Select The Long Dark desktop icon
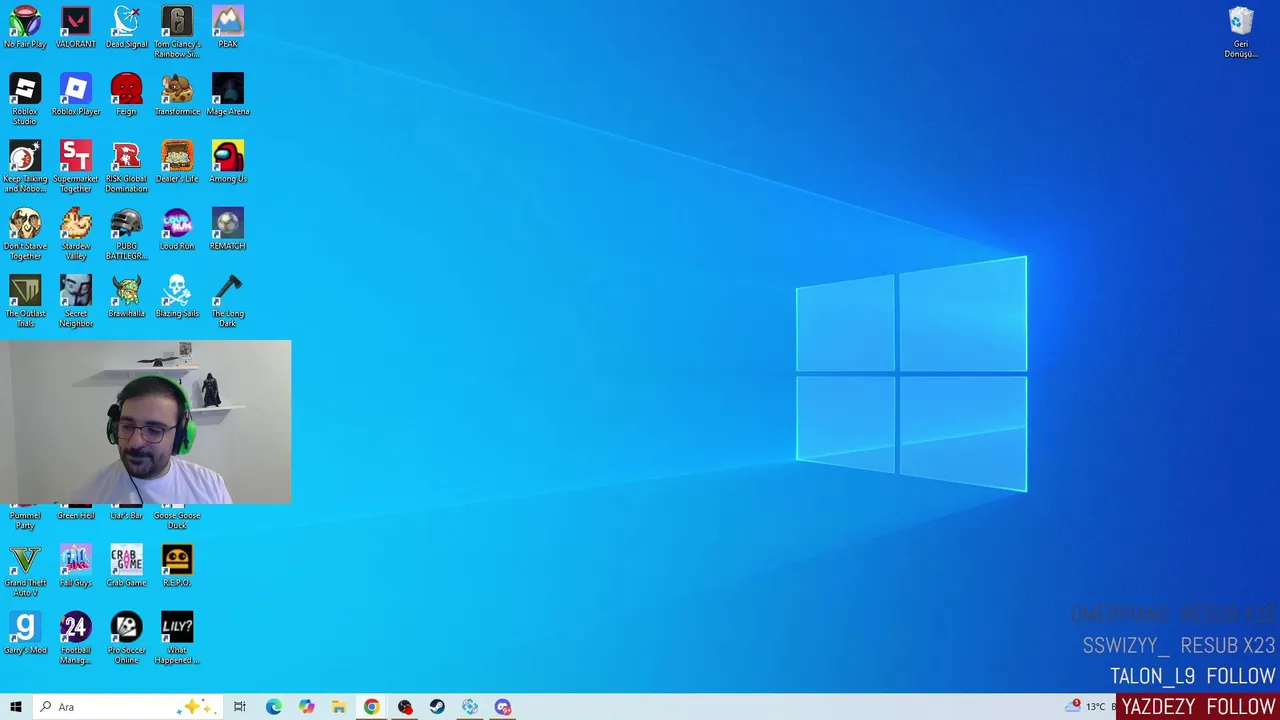Viewport: 1280px width, 720px height. (x=228, y=300)
